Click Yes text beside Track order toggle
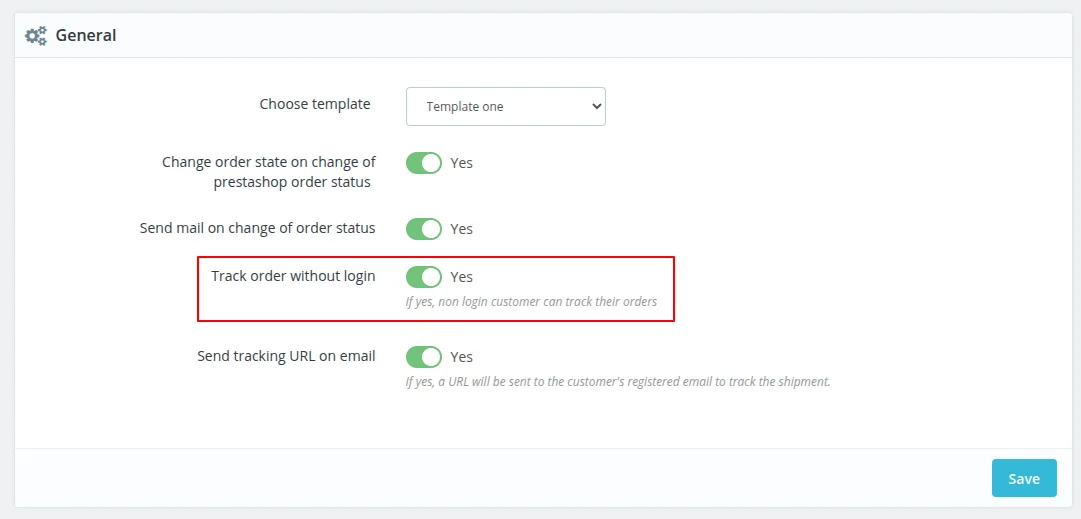 click(462, 277)
